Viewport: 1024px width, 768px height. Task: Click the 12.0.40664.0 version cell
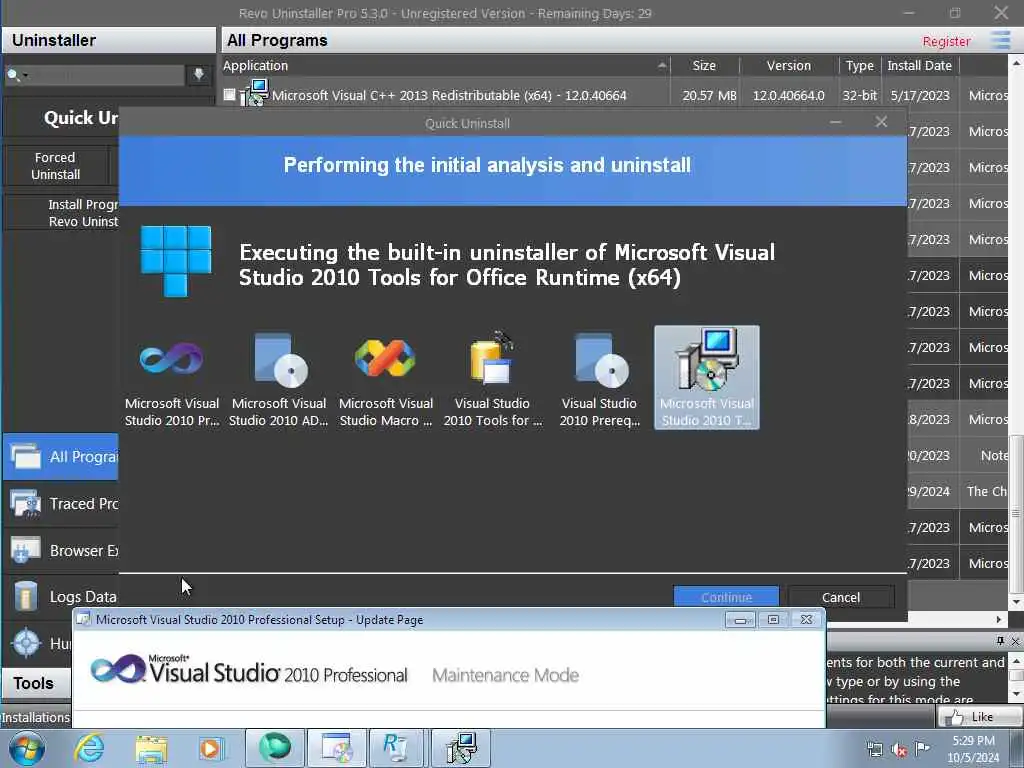(x=789, y=95)
